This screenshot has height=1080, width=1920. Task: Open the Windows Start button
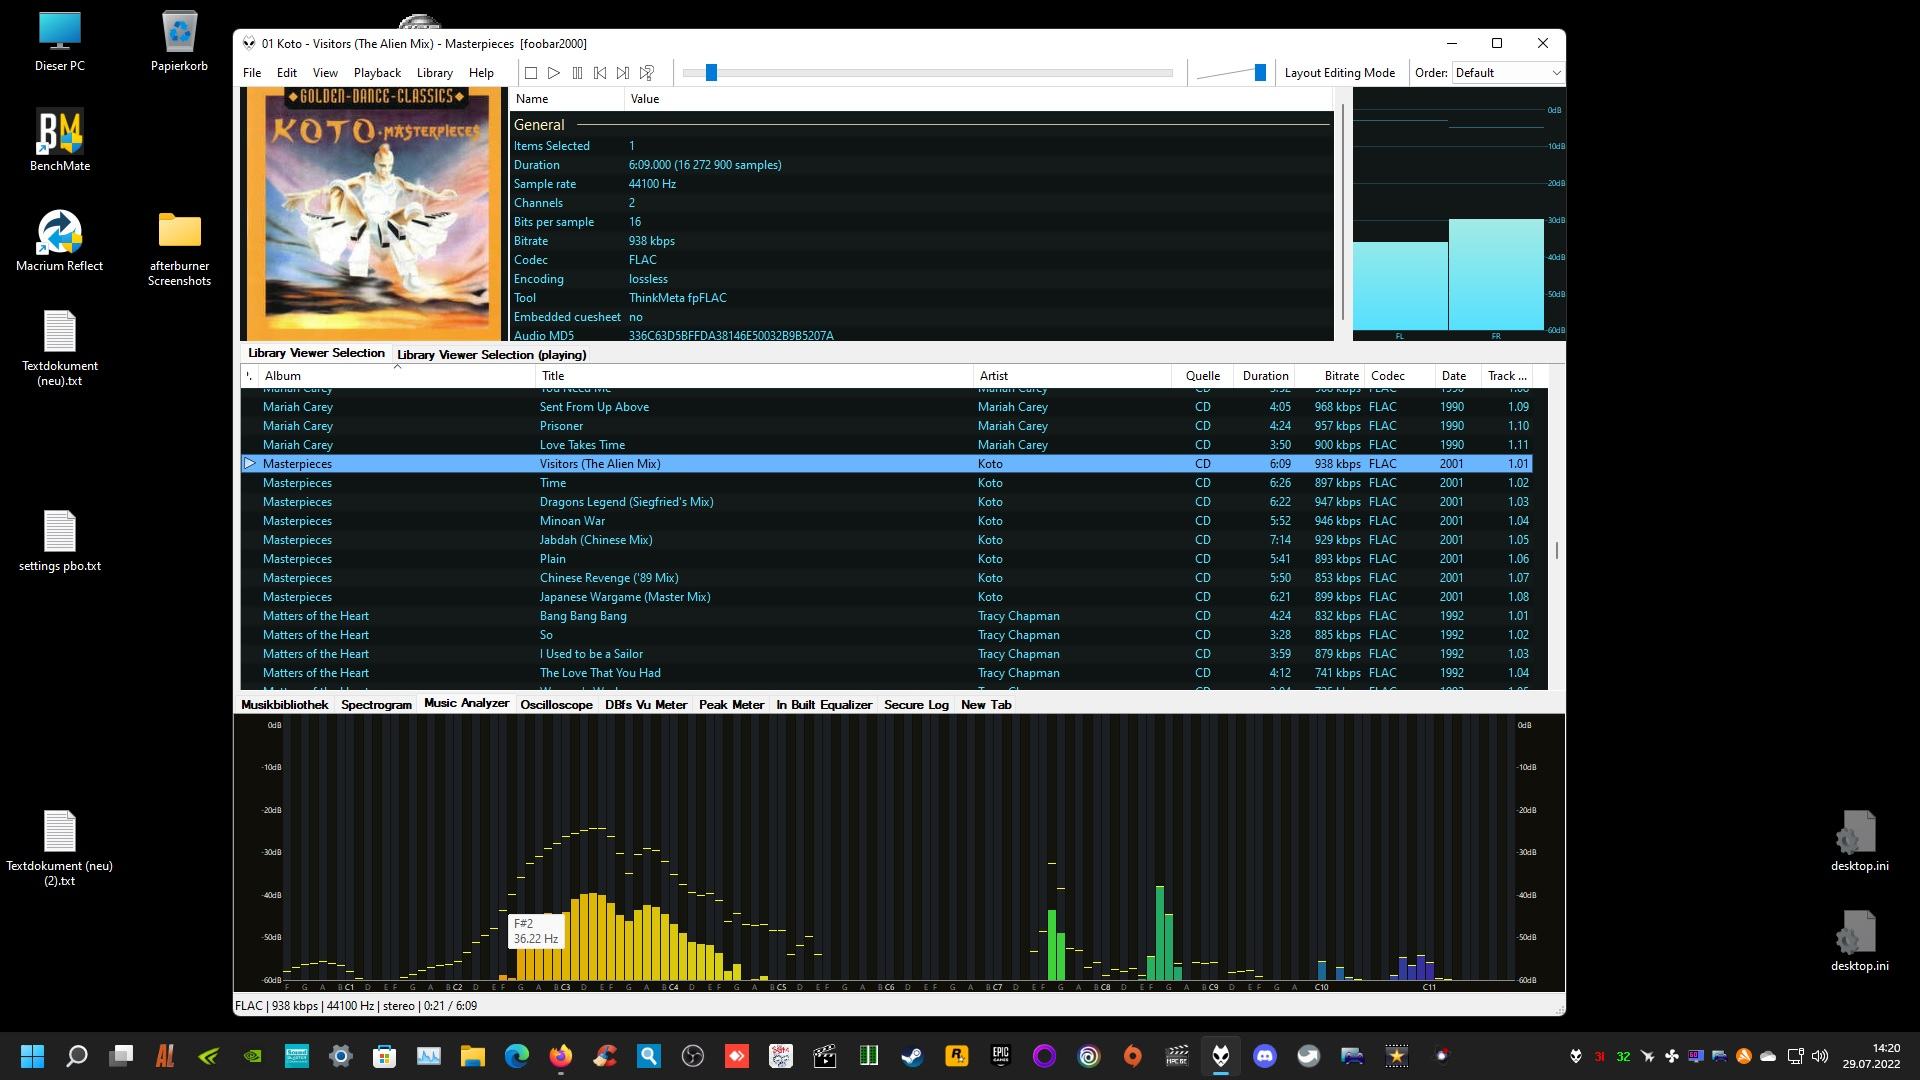point(32,1056)
